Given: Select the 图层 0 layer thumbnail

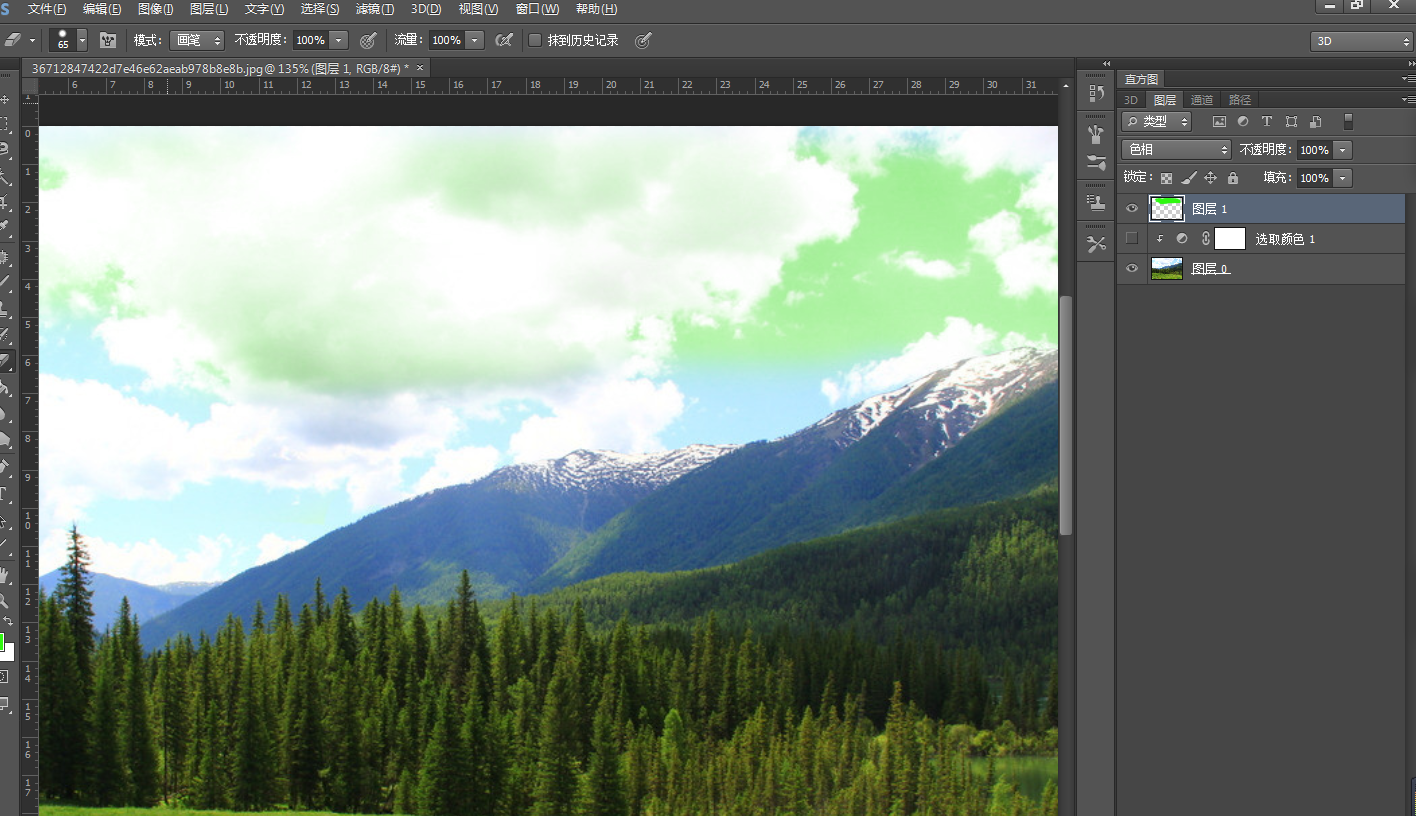Looking at the screenshot, I should [x=1167, y=268].
